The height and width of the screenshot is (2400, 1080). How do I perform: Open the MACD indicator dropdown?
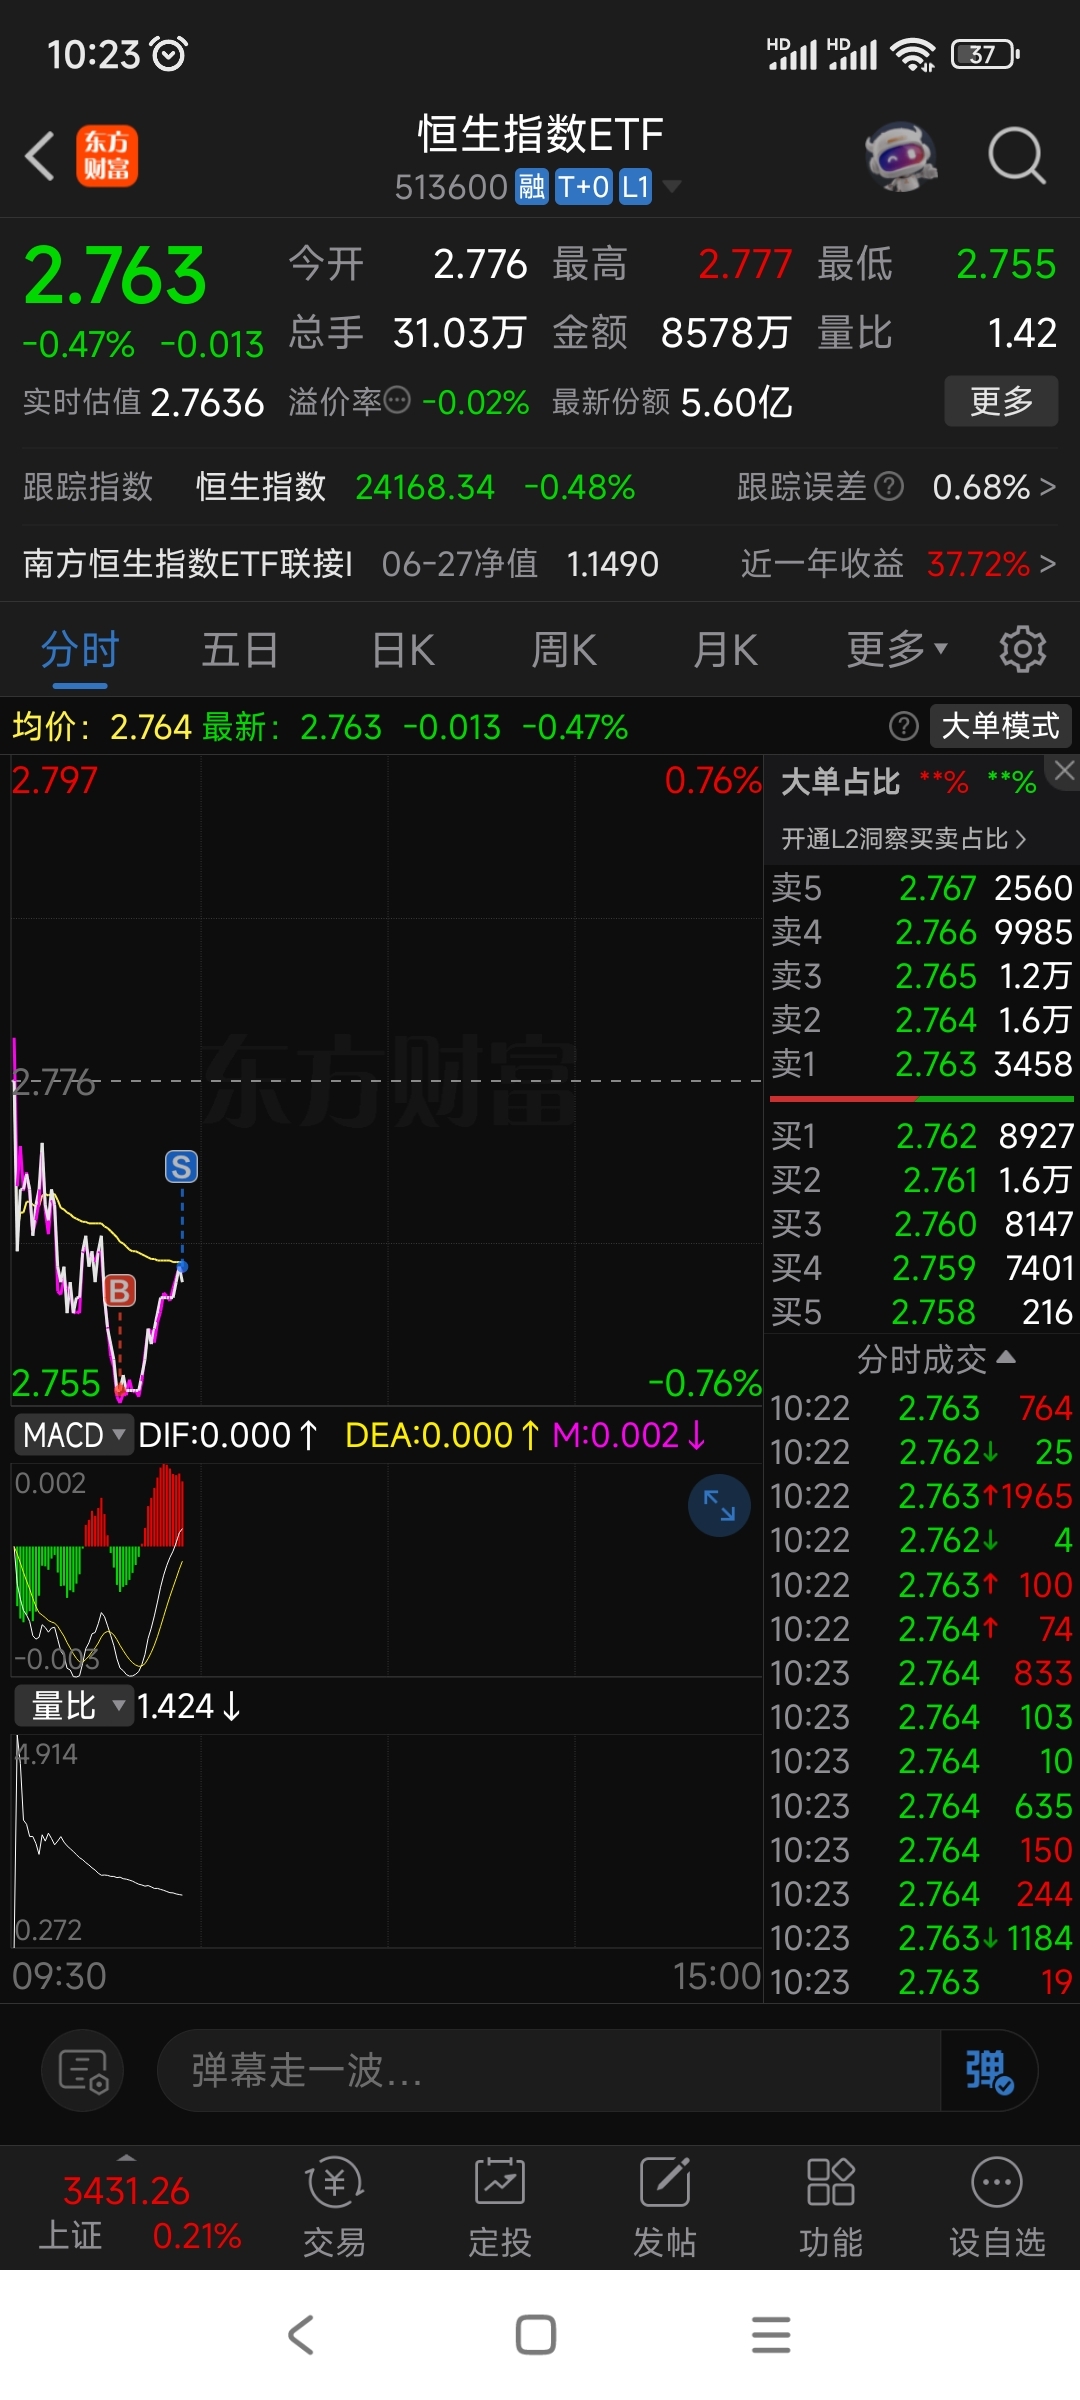tap(74, 1435)
